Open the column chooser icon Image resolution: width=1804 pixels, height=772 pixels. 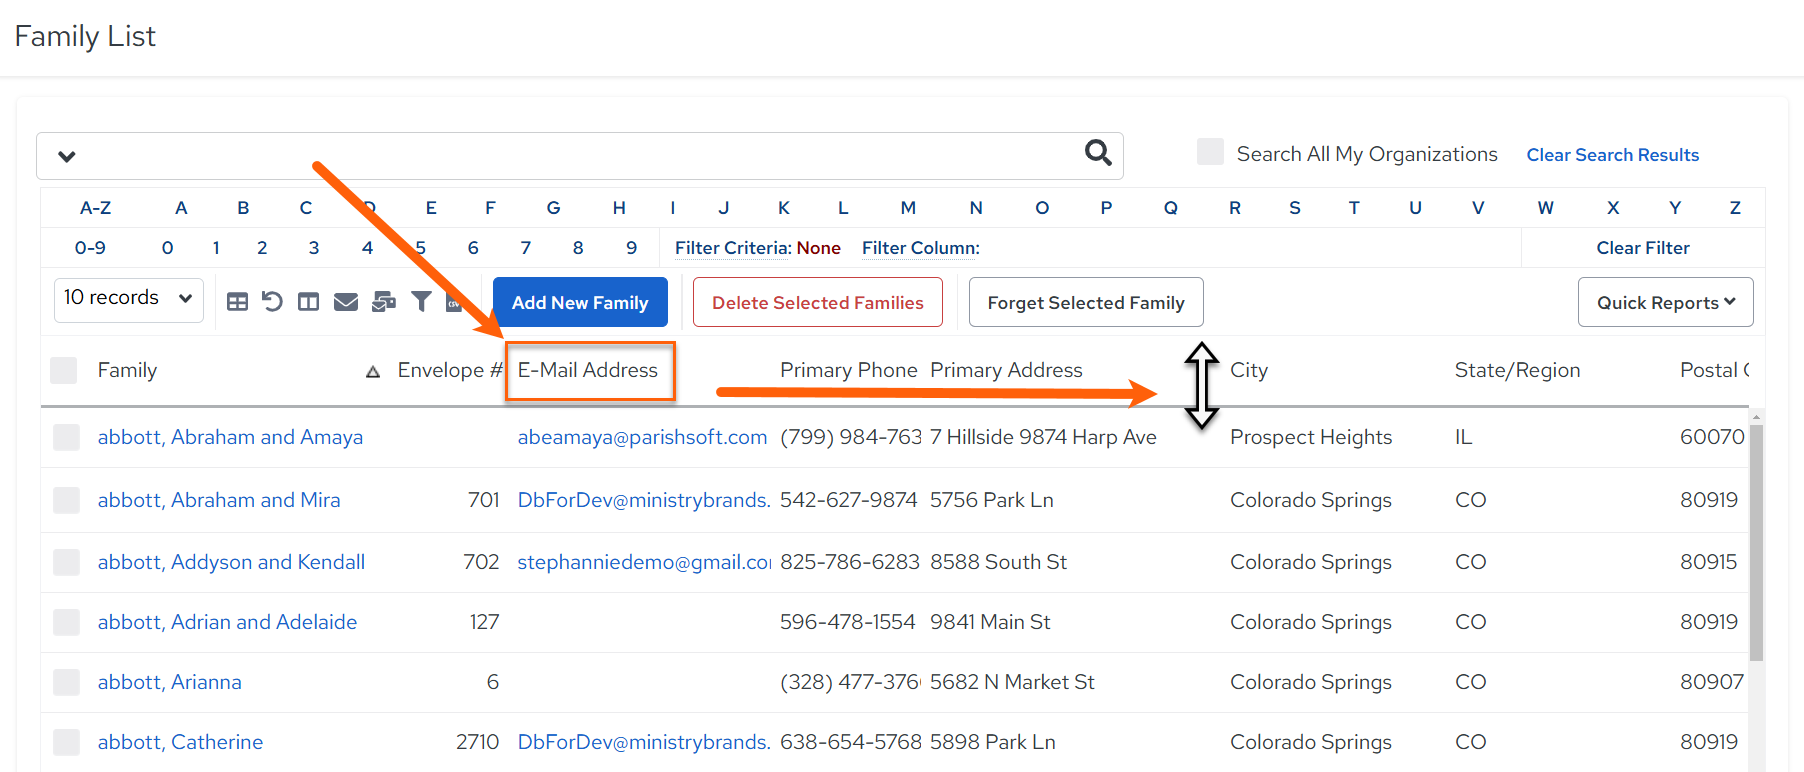click(x=308, y=302)
